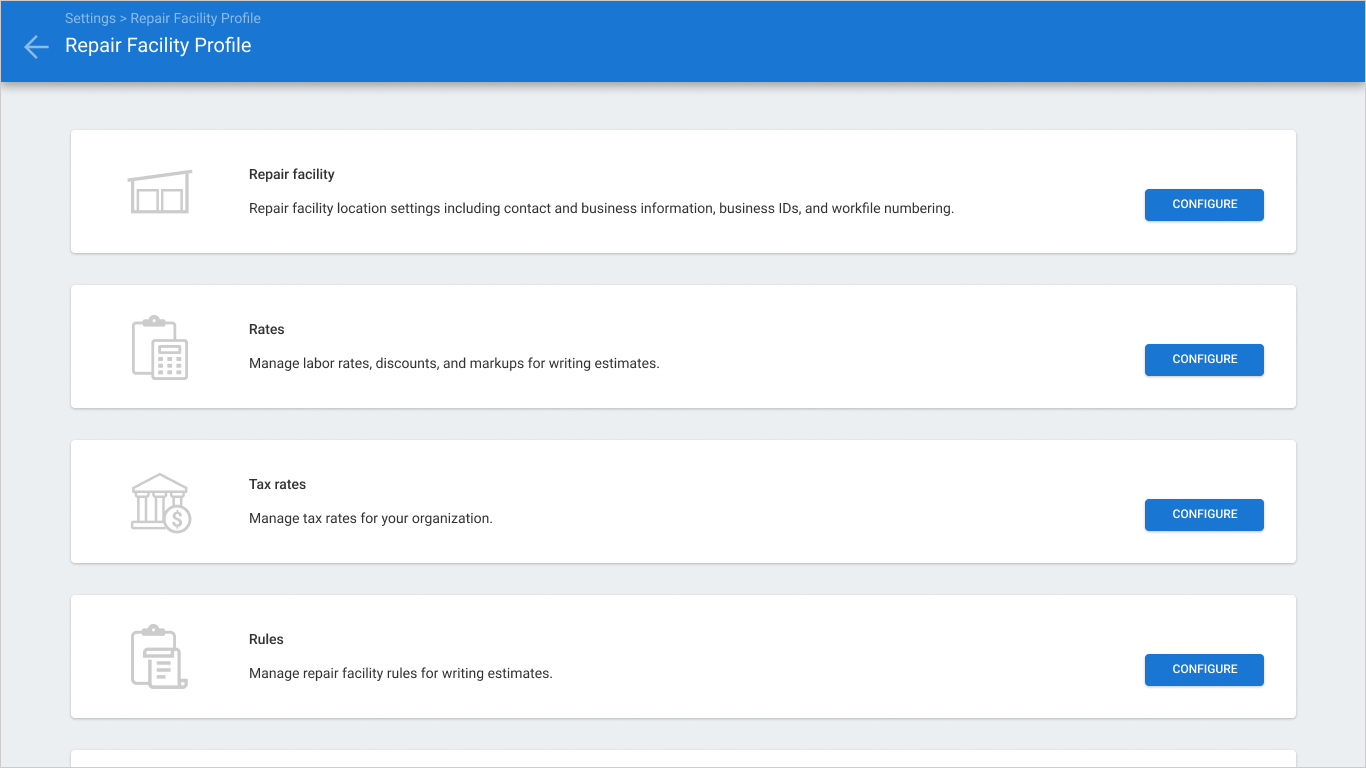The height and width of the screenshot is (768, 1366).
Task: Select the Rules card heading
Action: [x=267, y=639]
